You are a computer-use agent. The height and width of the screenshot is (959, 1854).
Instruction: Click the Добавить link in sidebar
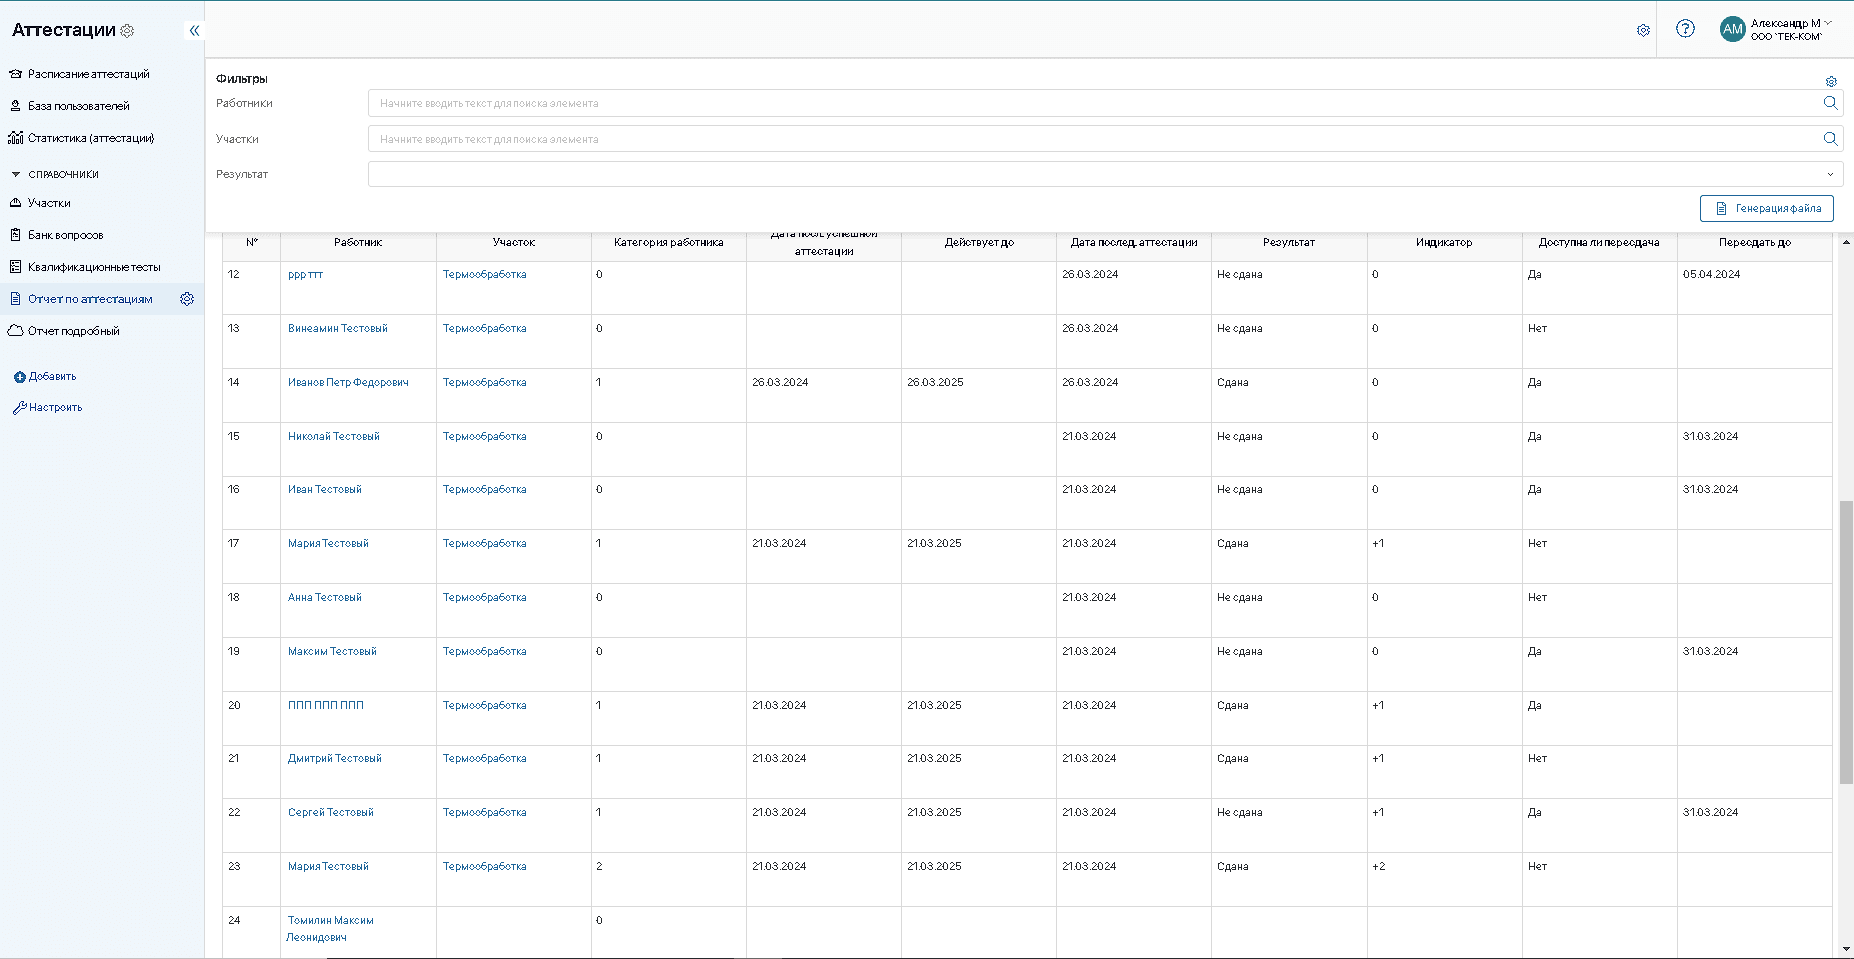click(52, 377)
